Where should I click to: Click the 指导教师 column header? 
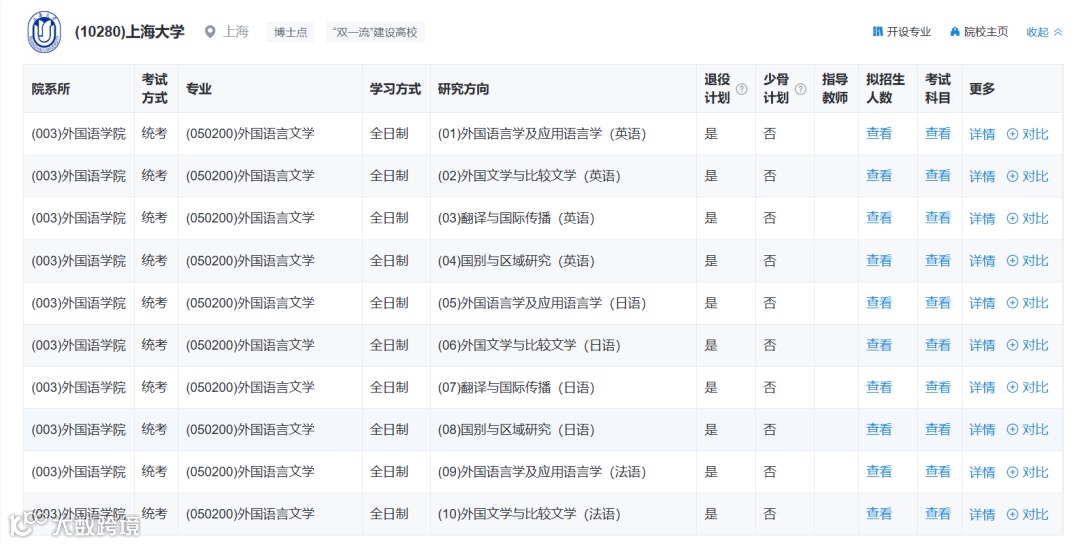pos(835,89)
